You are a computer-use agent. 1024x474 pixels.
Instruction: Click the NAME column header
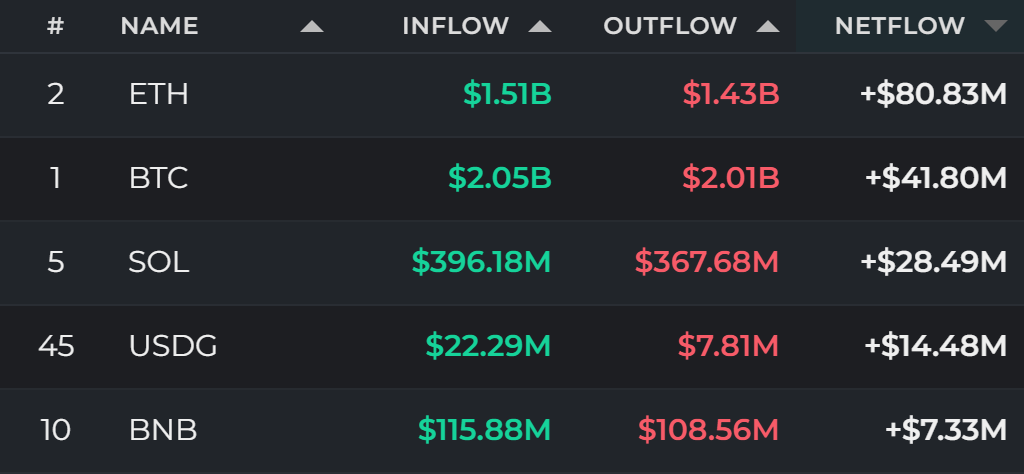point(159,26)
